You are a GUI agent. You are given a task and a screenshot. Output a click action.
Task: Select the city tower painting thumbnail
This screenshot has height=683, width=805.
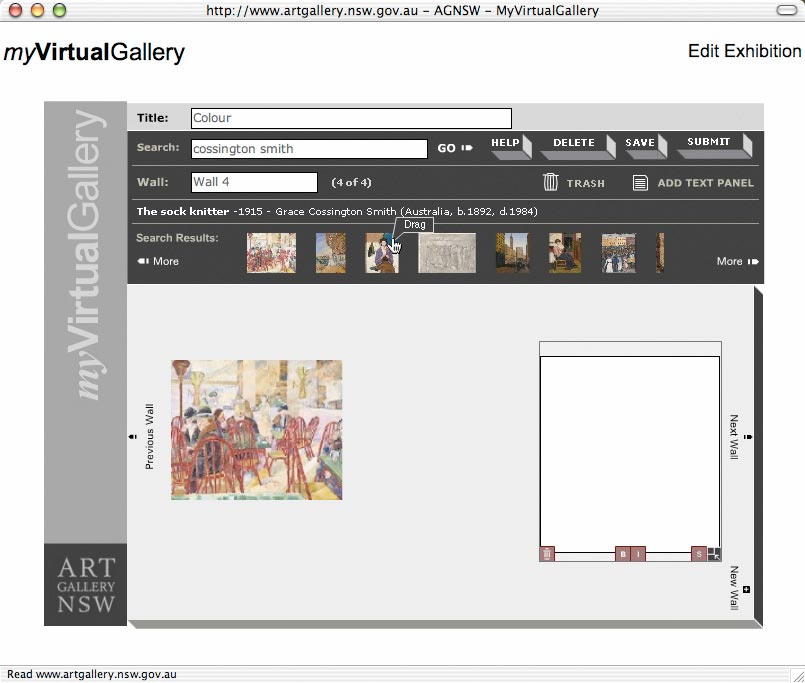pos(512,253)
